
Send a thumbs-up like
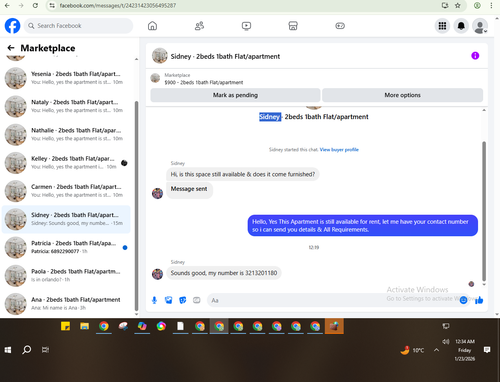click(x=479, y=300)
